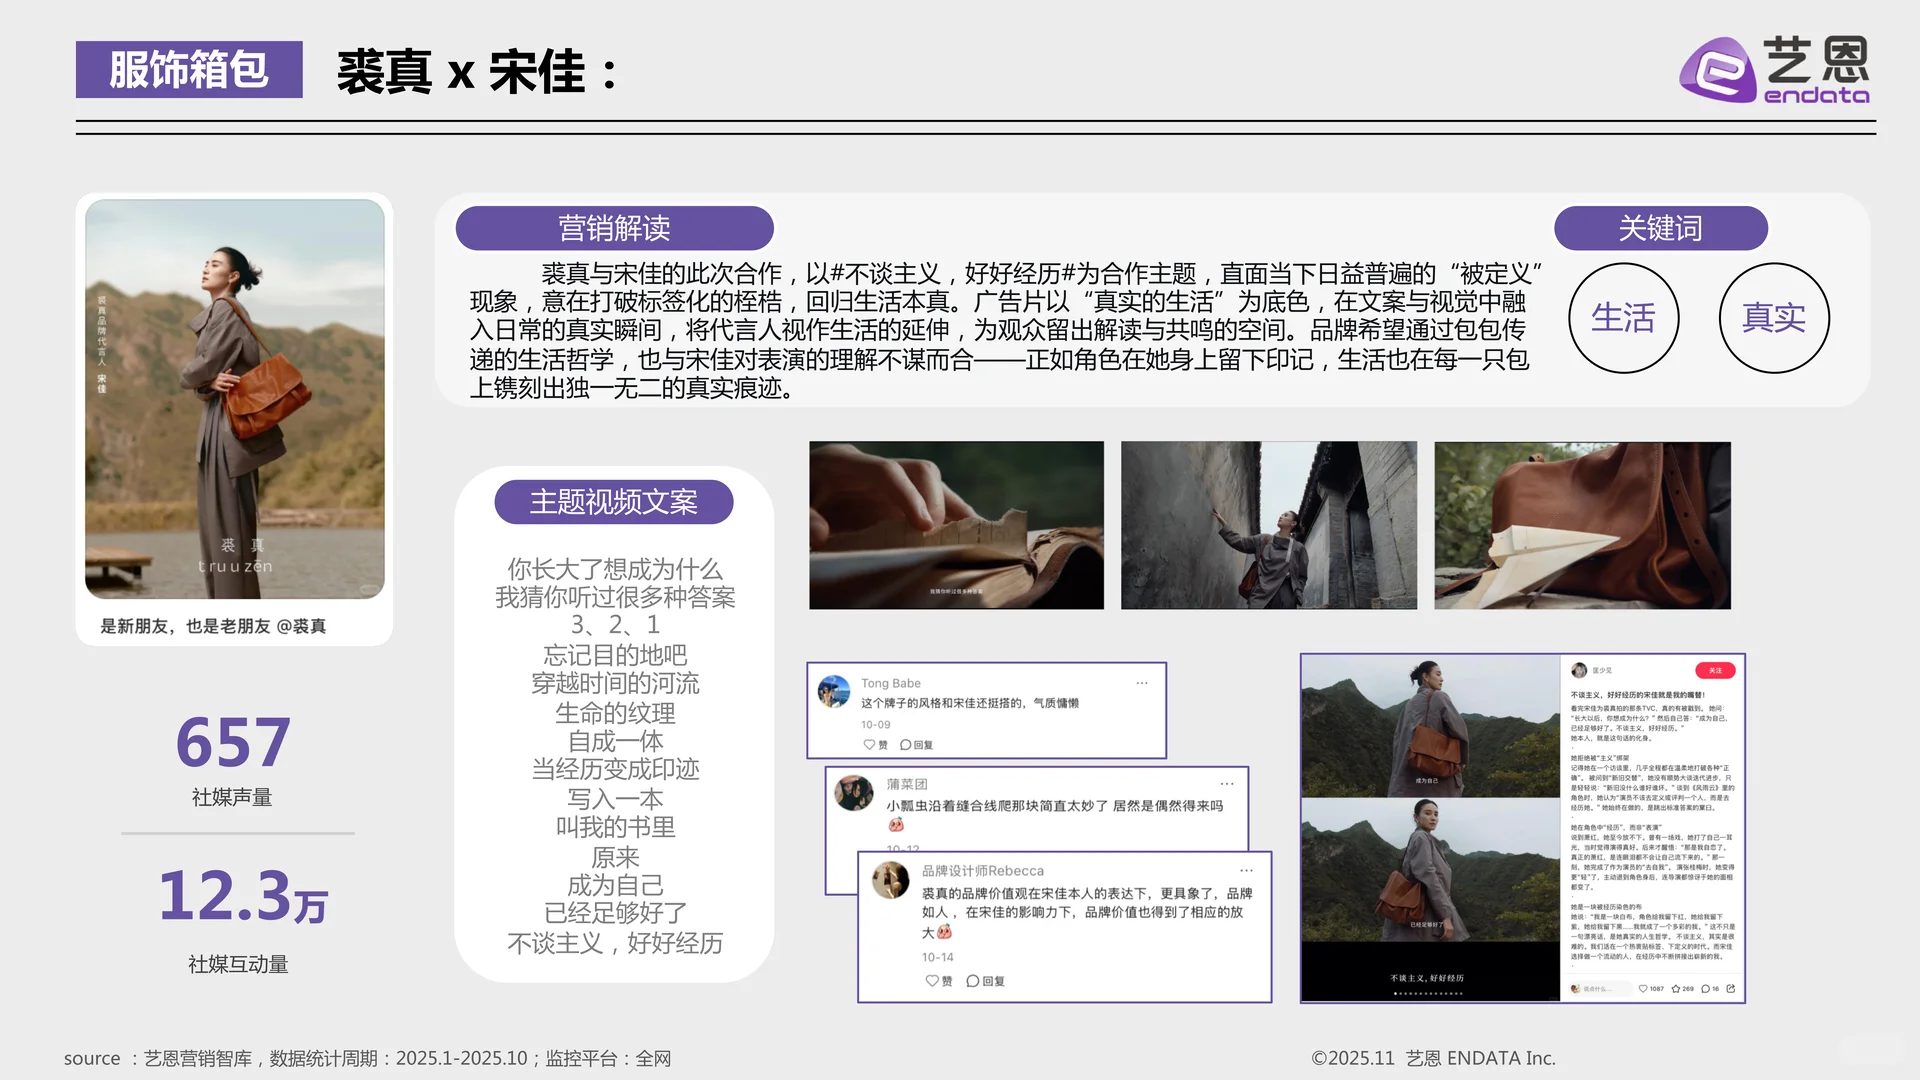Screen dimensions: 1920x1080
Task: Open the post photo captioned 已经足够好了
Action: point(1430,869)
